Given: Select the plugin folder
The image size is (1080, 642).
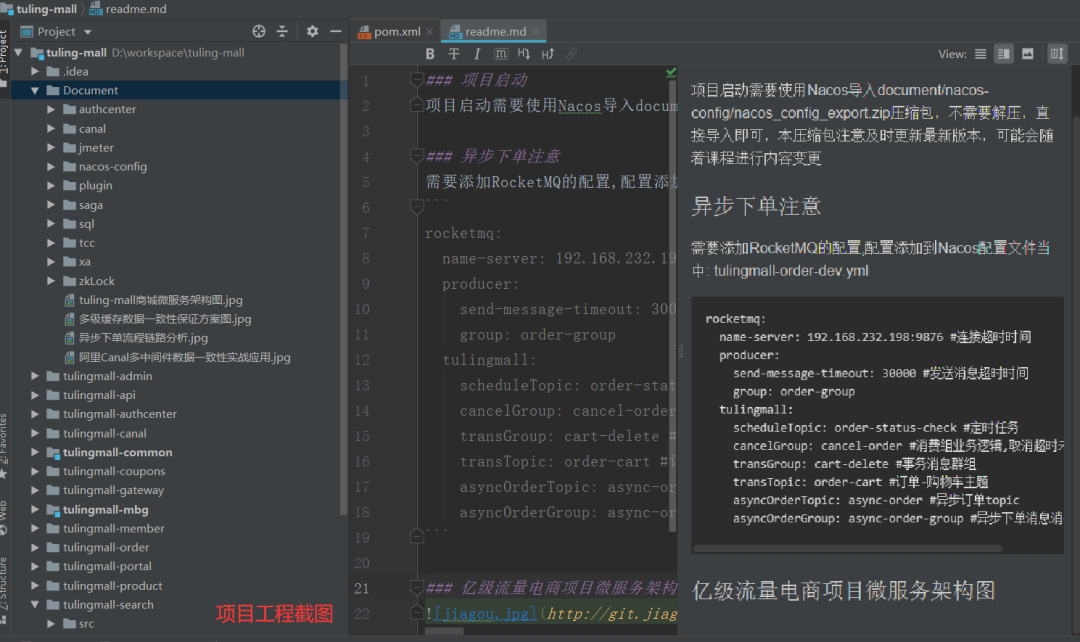Looking at the screenshot, I should [x=95, y=185].
